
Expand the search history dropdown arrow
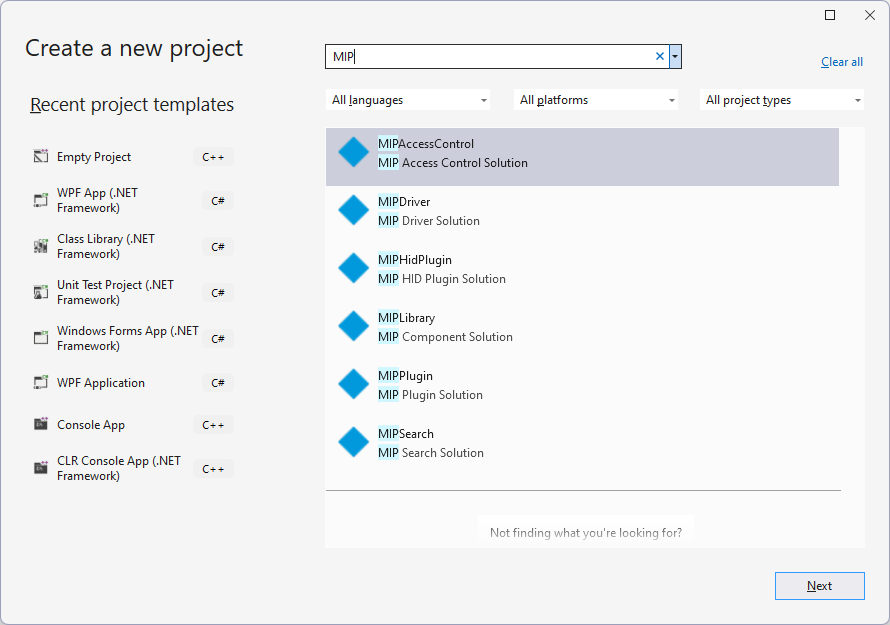[675, 56]
